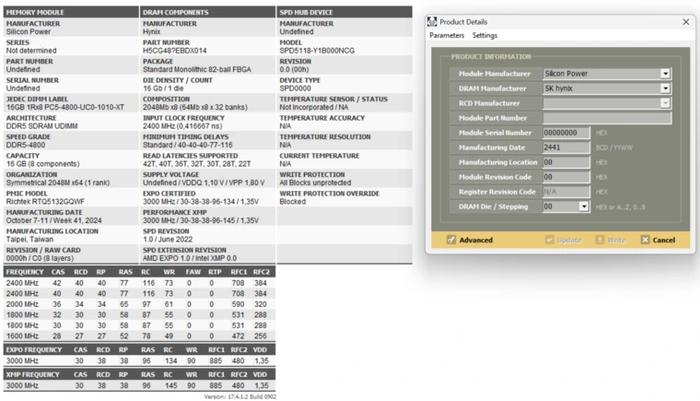Click the Module Serial Number field
700x401 pixels.
(566, 132)
